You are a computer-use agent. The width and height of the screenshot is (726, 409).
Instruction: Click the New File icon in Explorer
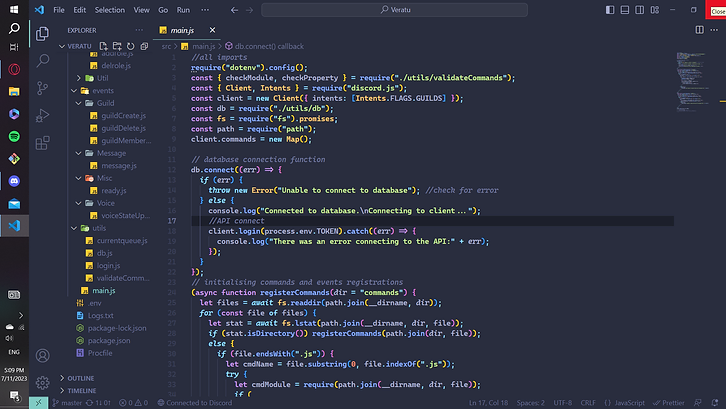coord(104,46)
